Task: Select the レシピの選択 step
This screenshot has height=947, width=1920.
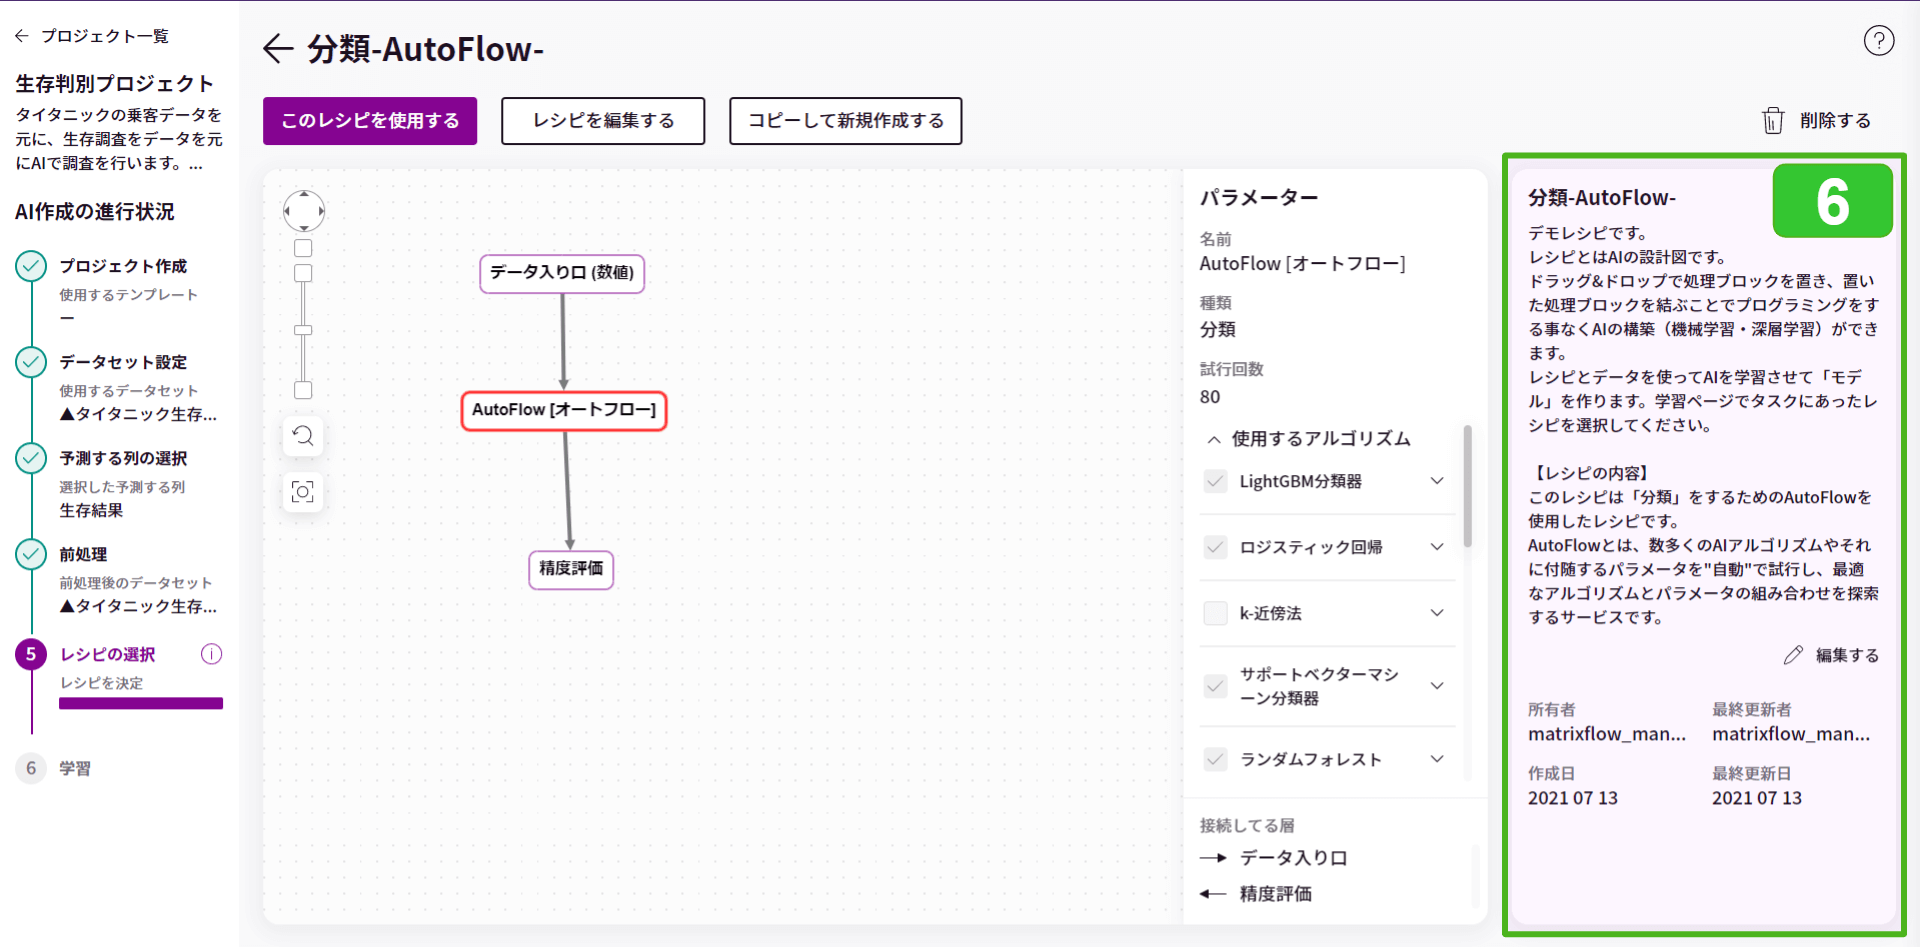Action: pos(108,654)
